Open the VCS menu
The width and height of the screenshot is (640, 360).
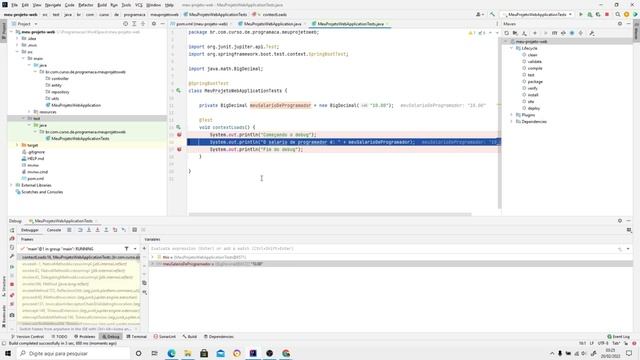[139, 5]
